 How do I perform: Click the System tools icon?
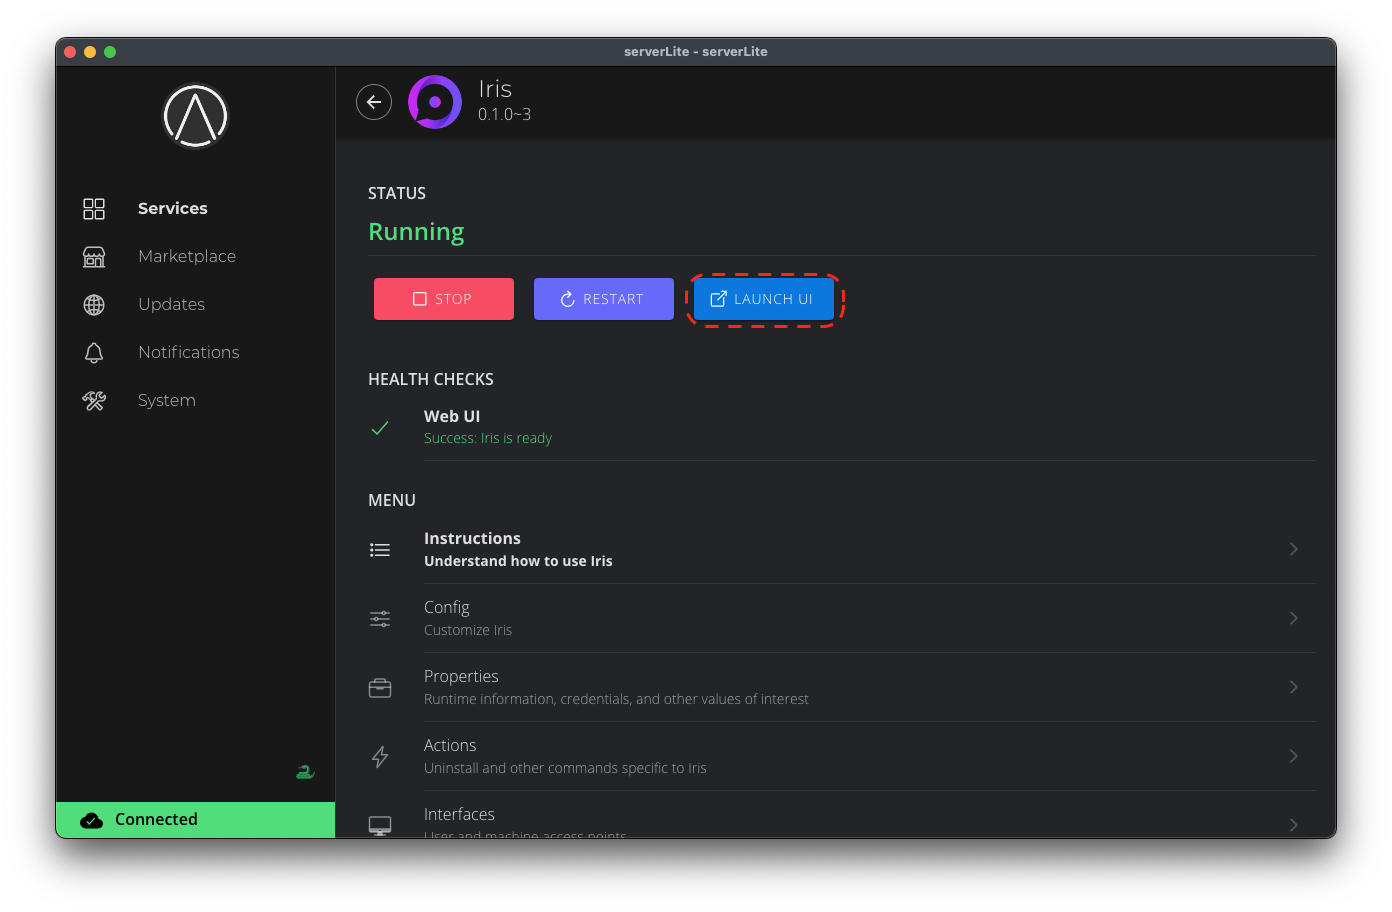point(94,401)
